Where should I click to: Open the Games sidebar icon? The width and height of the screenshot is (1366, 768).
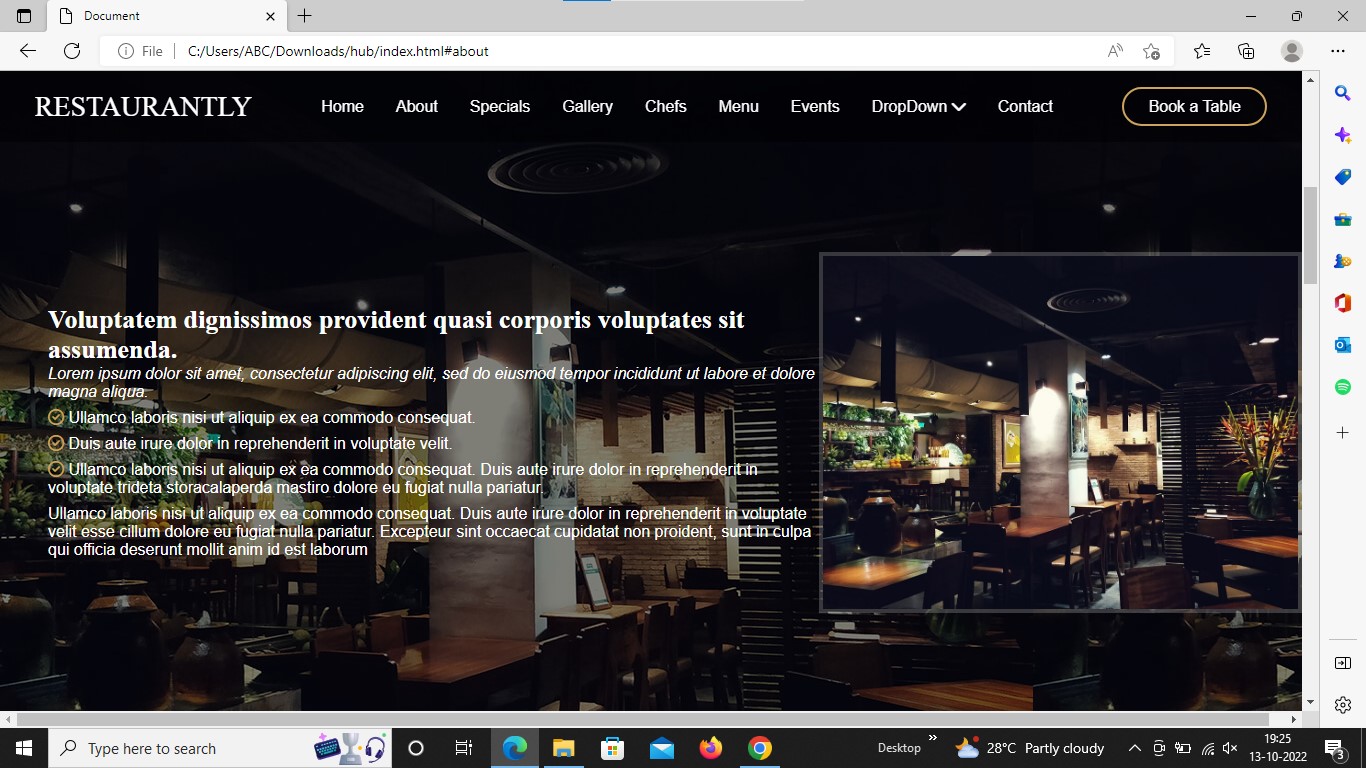click(x=1343, y=261)
